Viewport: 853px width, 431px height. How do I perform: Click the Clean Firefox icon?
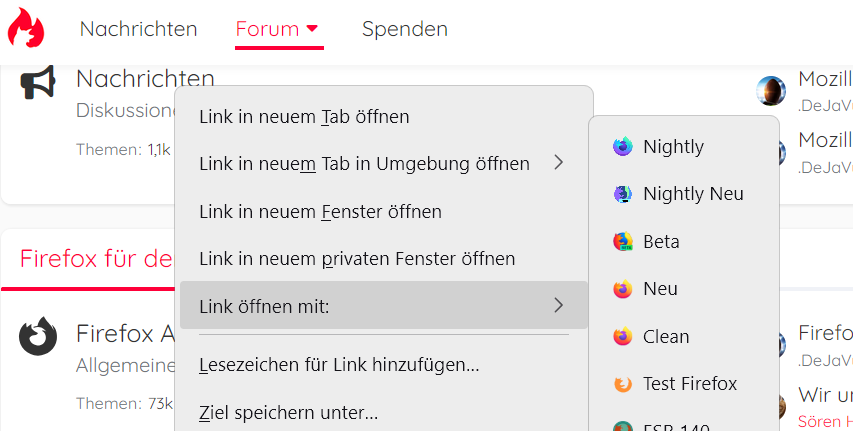(x=623, y=337)
